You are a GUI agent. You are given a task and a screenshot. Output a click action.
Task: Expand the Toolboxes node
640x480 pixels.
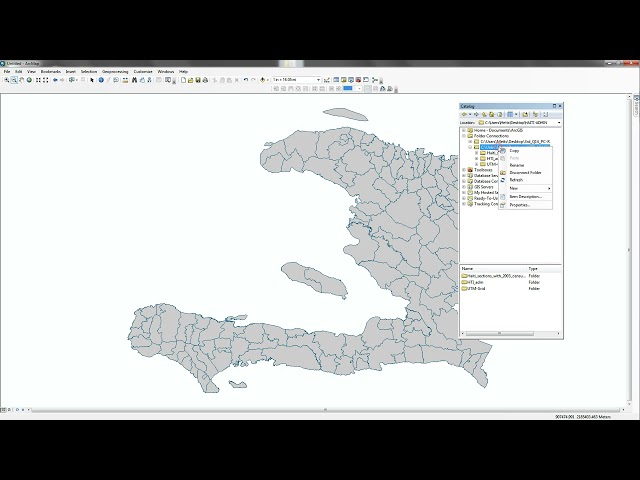464,170
